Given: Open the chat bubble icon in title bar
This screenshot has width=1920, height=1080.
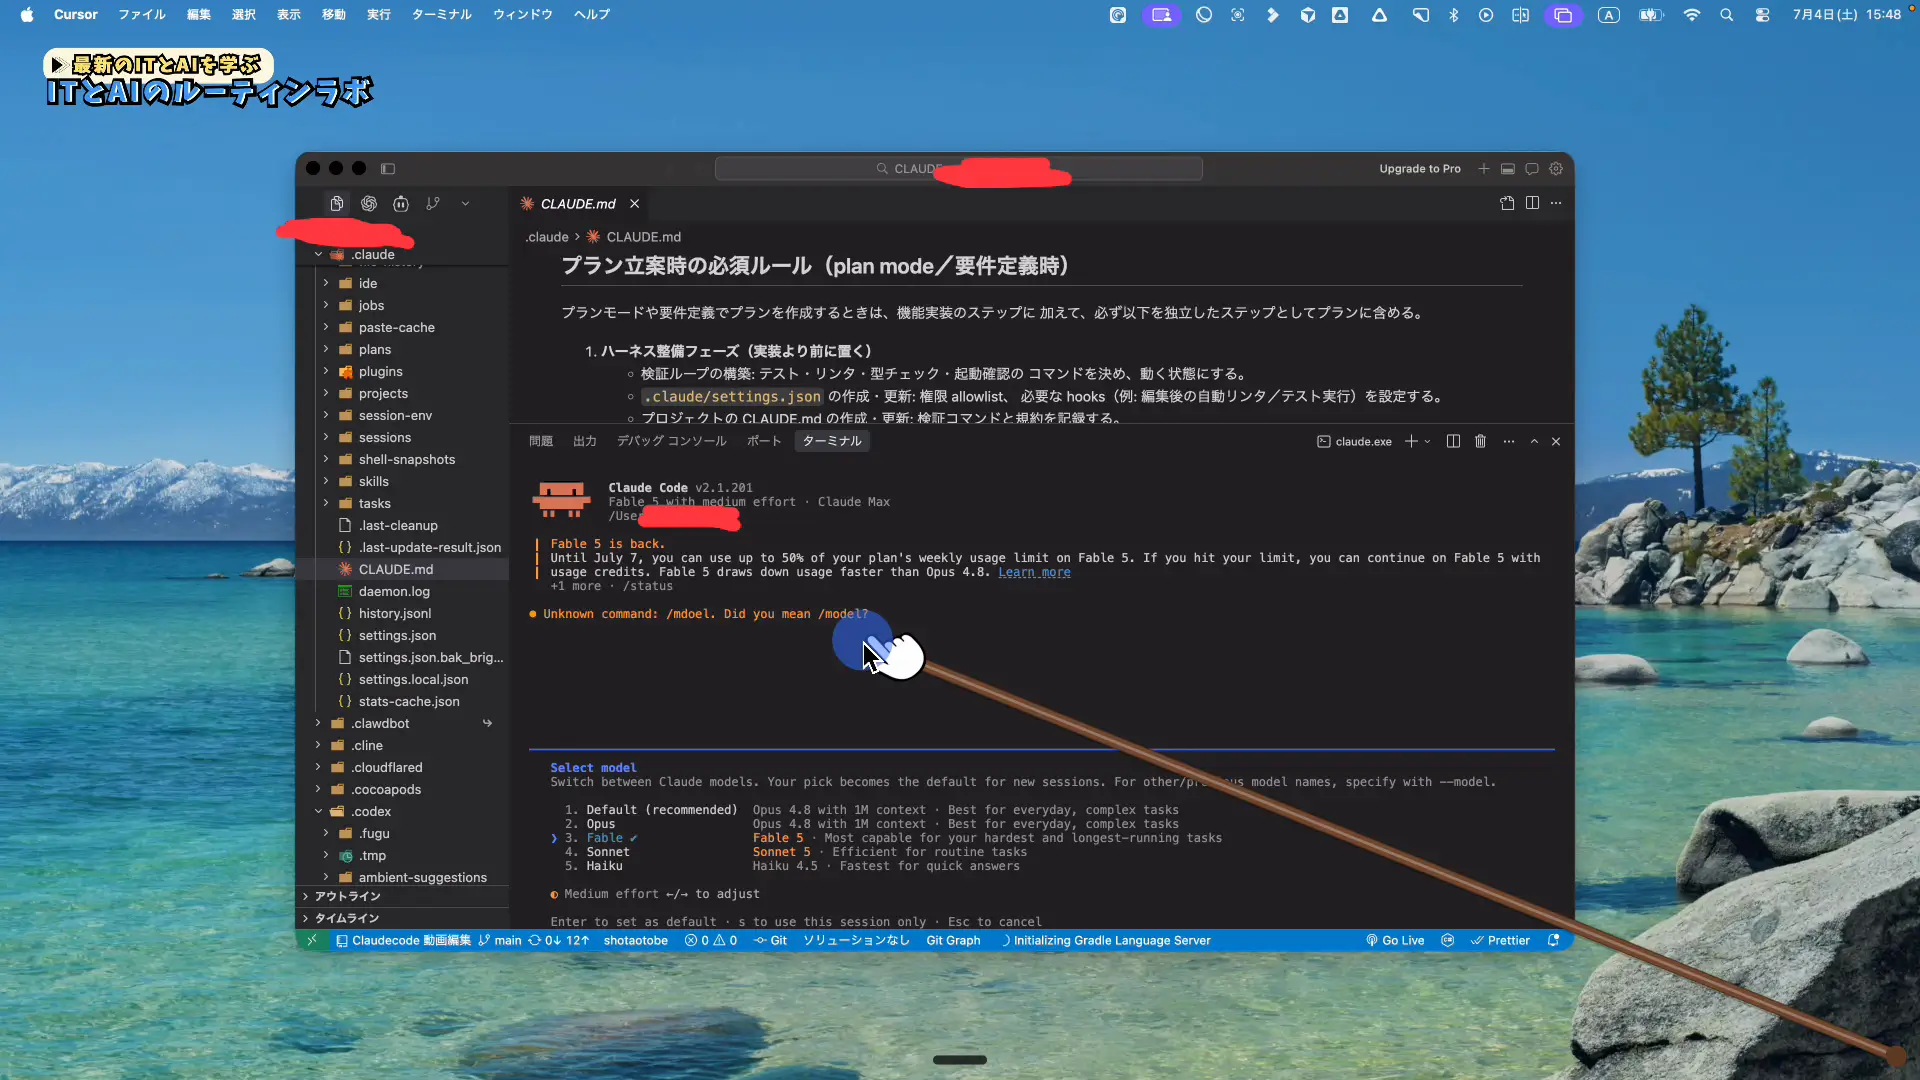Looking at the screenshot, I should click(1532, 169).
